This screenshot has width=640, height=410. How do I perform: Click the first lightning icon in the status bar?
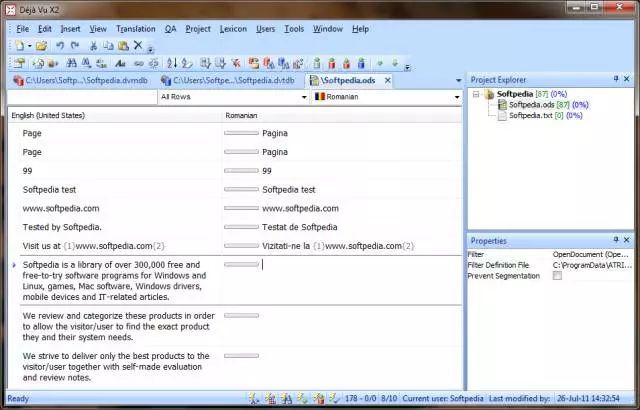[254, 398]
